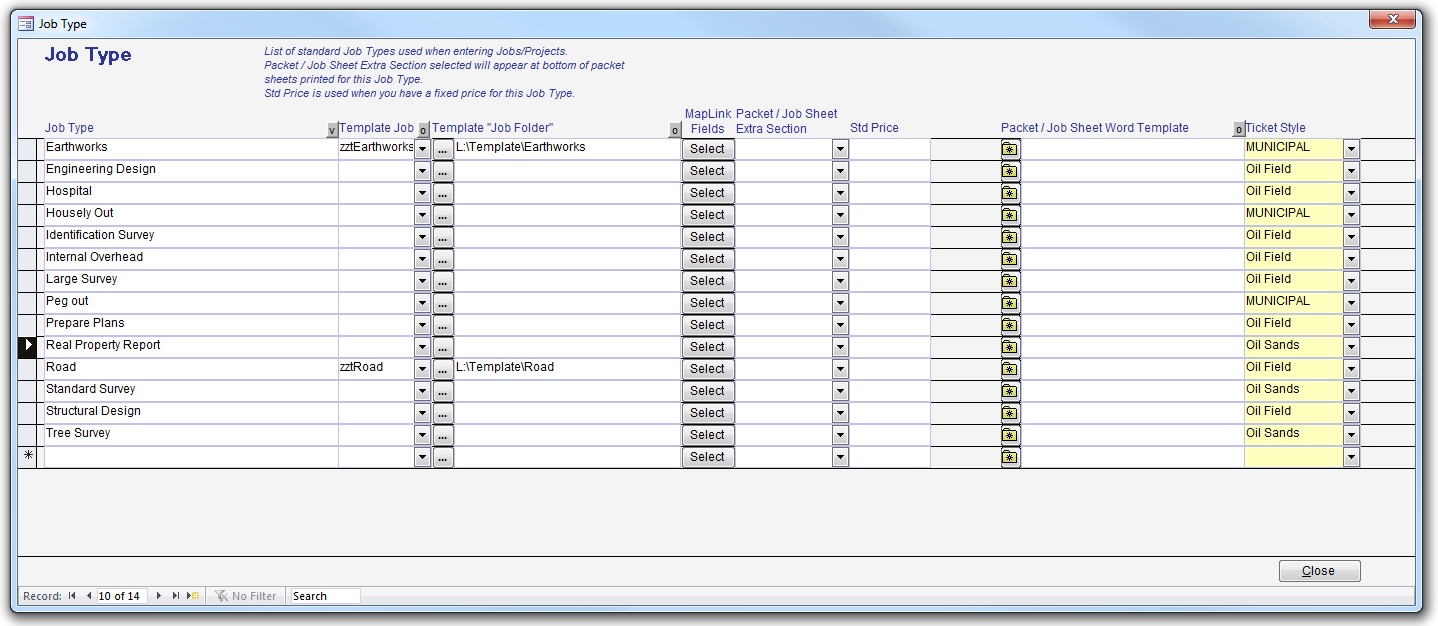Go to the previous record
1438x626 pixels.
[x=88, y=596]
